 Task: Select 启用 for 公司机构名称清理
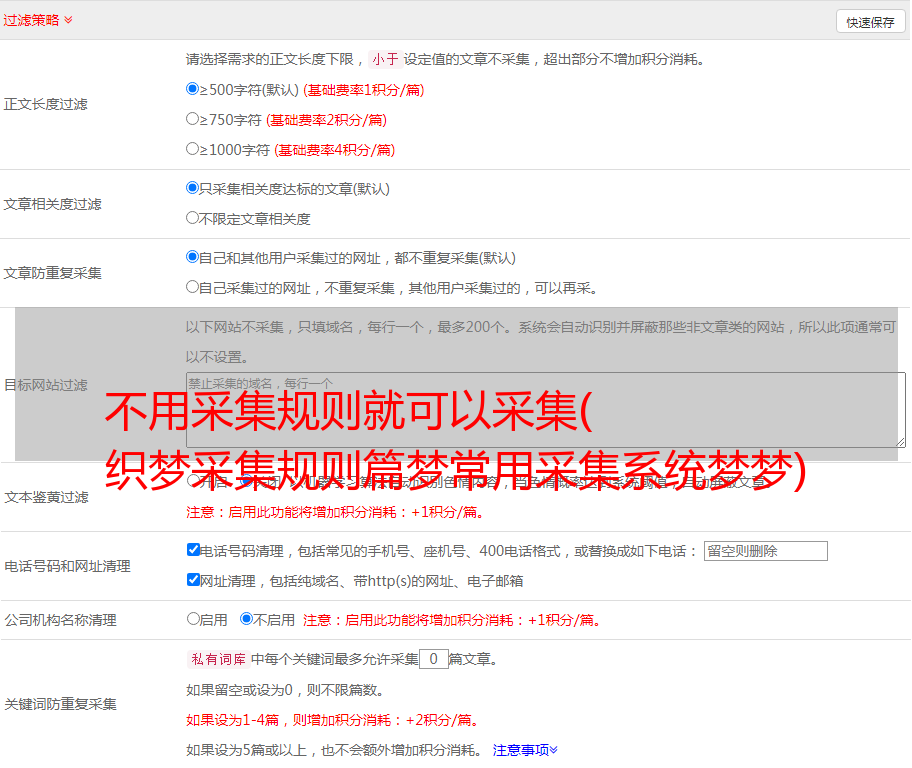[193, 619]
